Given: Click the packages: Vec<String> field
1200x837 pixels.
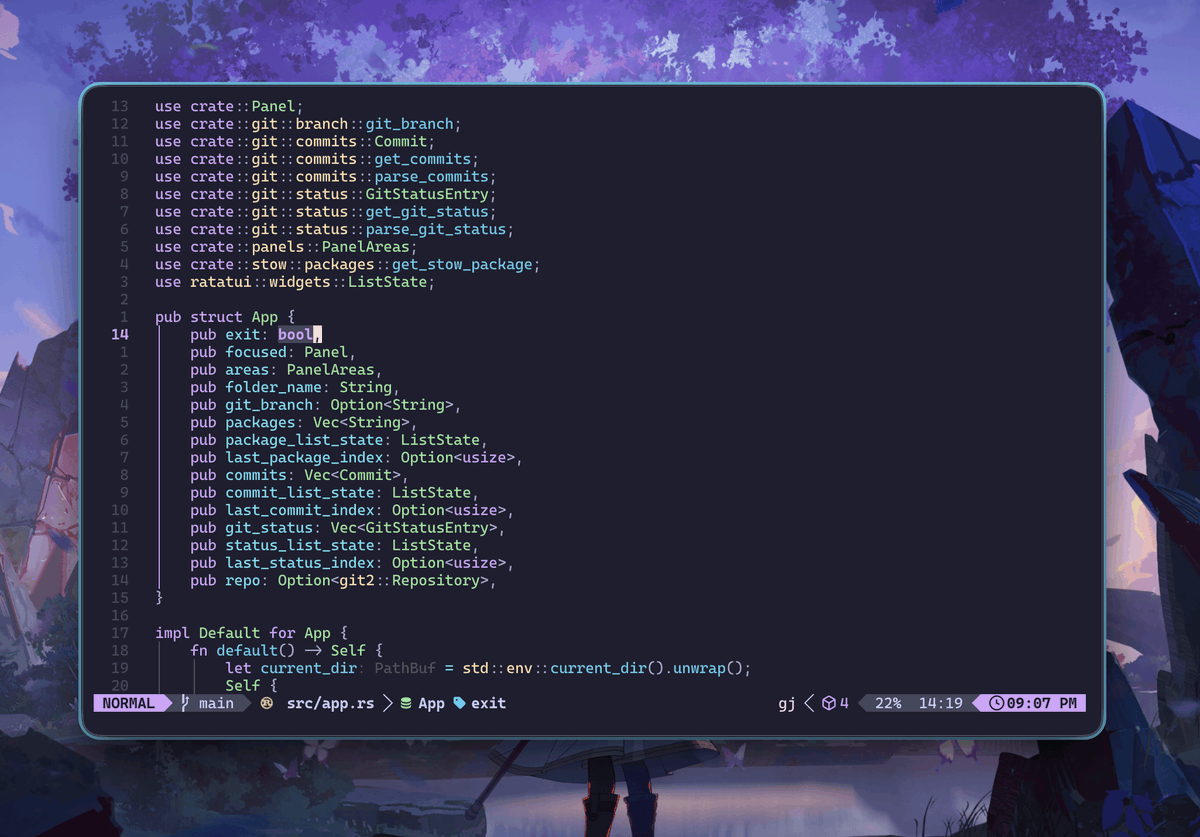Looking at the screenshot, I should [x=304, y=422].
